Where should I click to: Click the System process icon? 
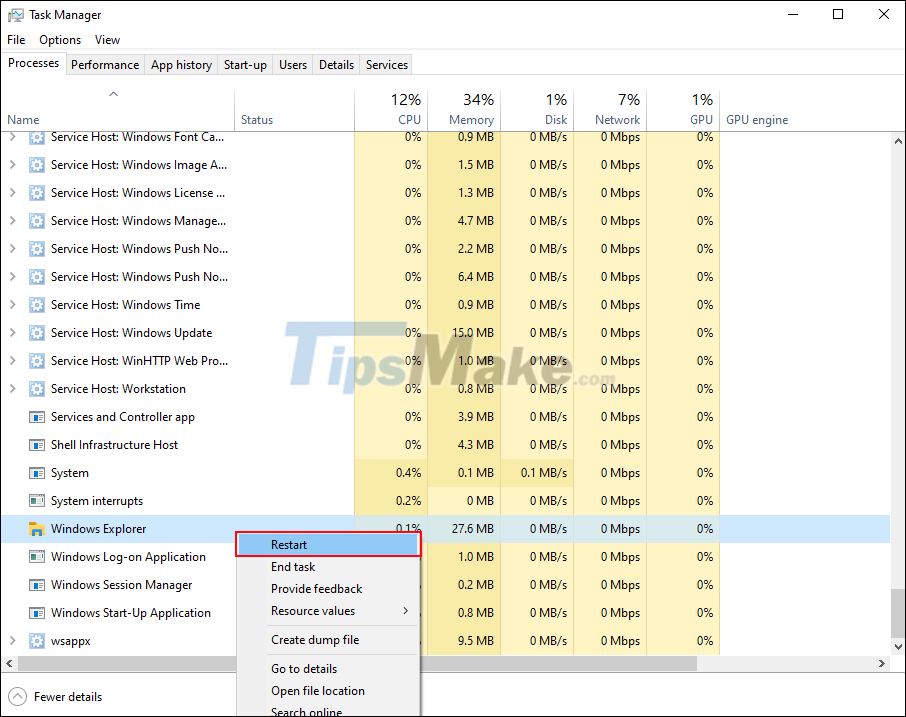click(36, 472)
